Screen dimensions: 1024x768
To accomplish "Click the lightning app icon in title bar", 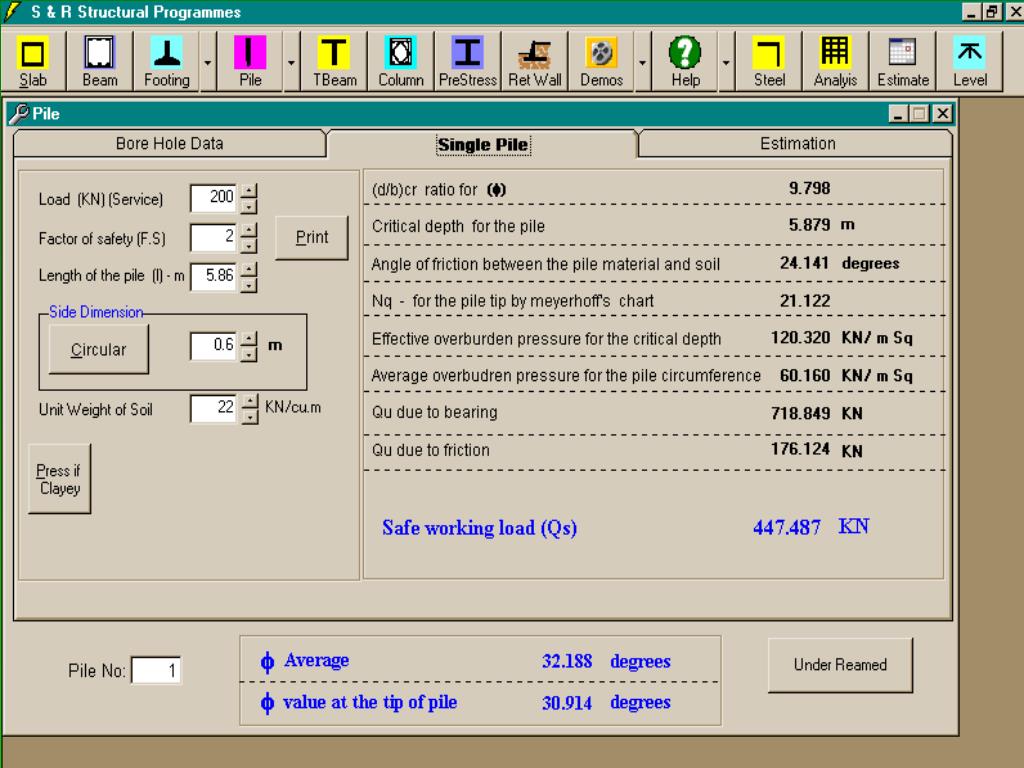I will (x=12, y=11).
